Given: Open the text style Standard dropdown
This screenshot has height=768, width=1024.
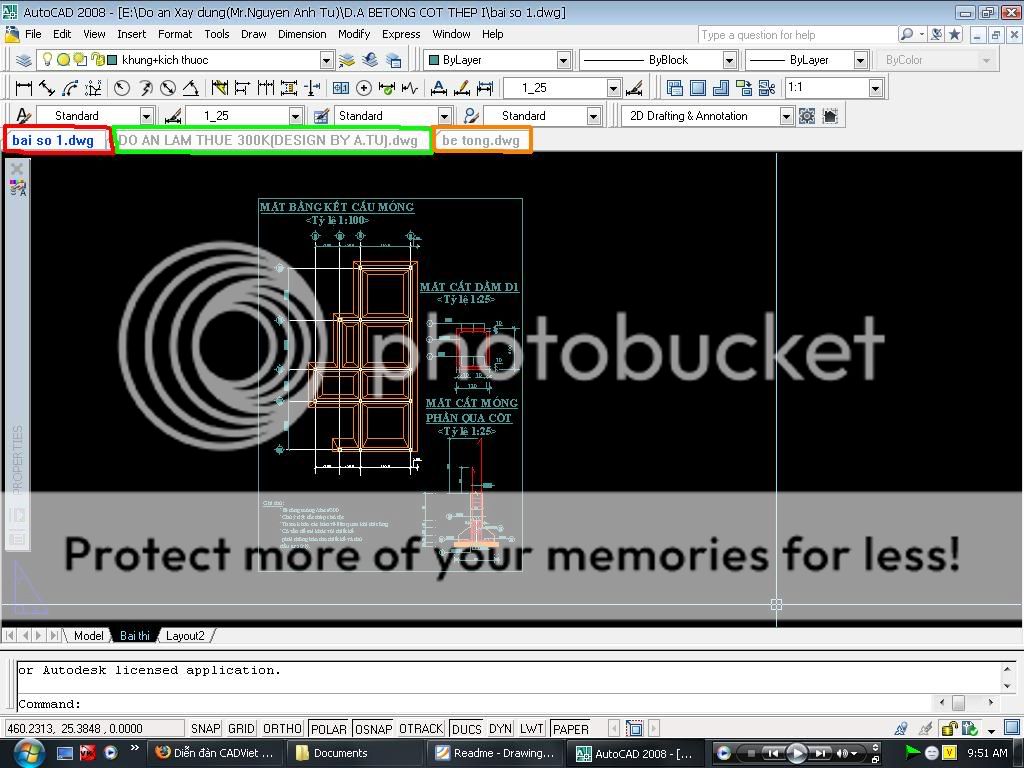Looking at the screenshot, I should pos(146,116).
